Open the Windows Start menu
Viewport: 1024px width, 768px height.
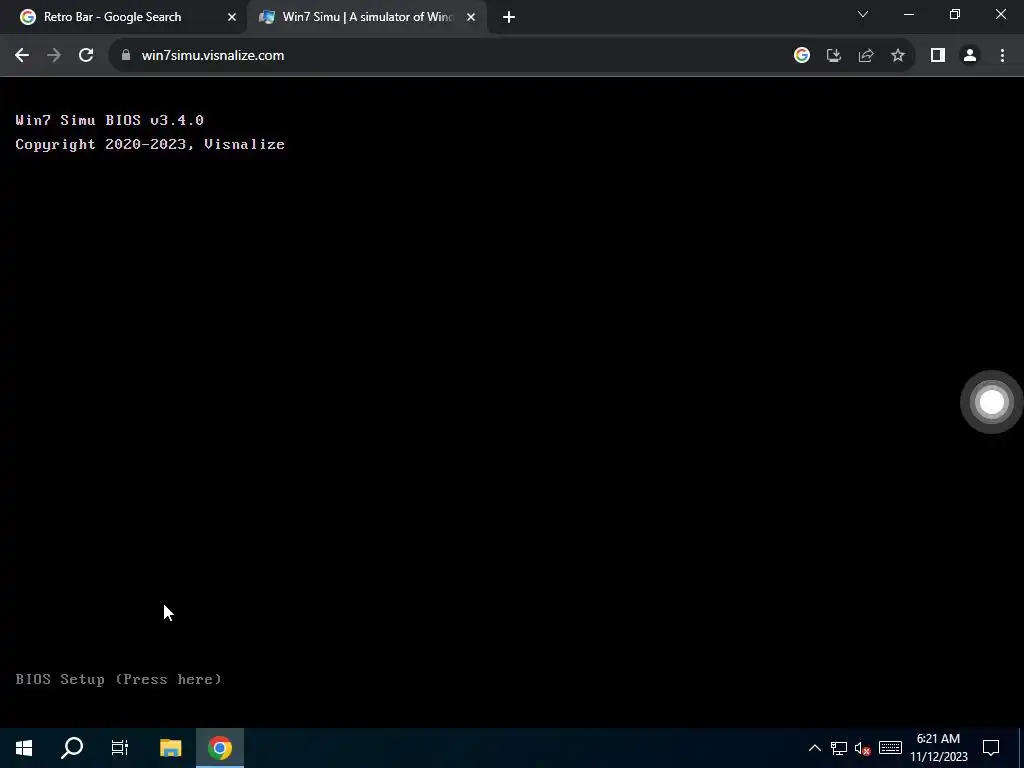point(24,748)
